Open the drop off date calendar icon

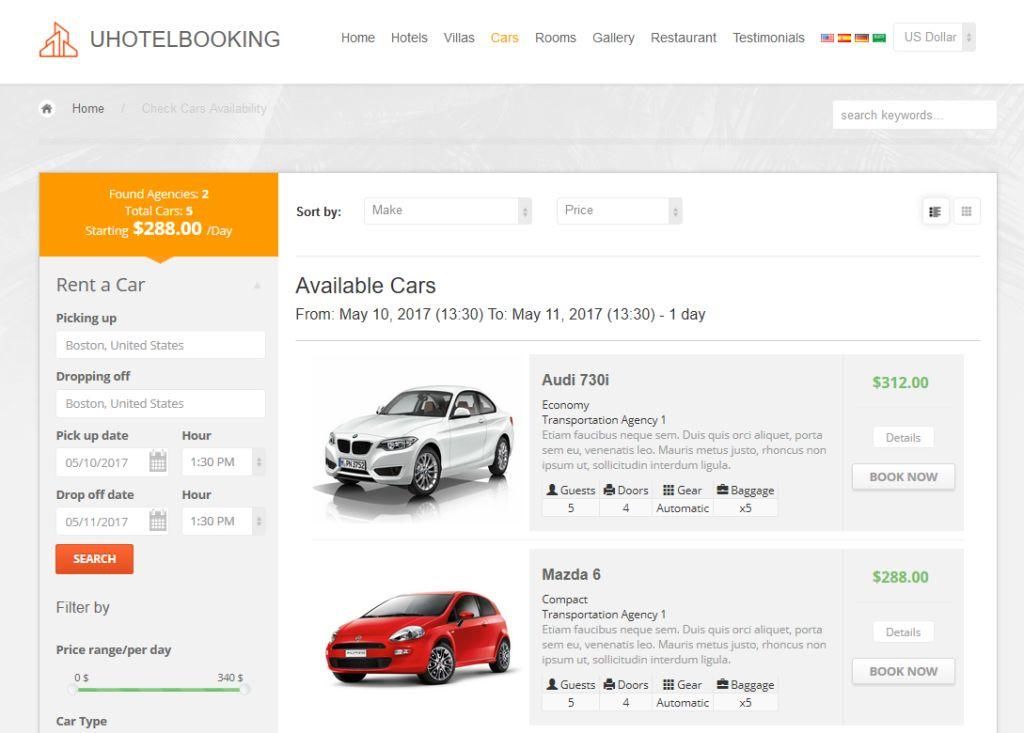(x=158, y=521)
